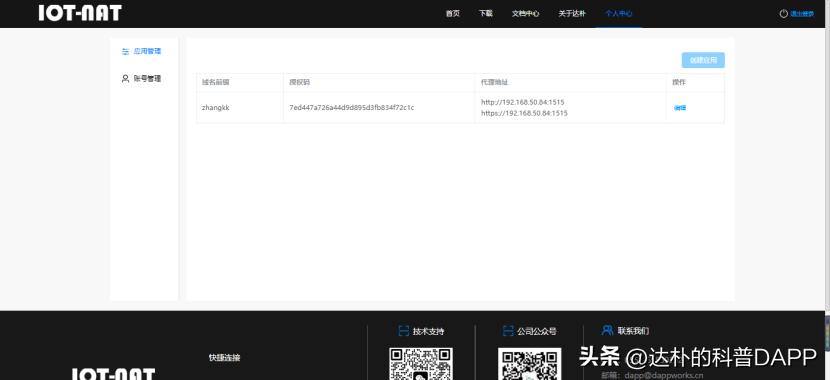Click the 技术支持 icon in footer
This screenshot has width=830, height=380.
[x=403, y=331]
